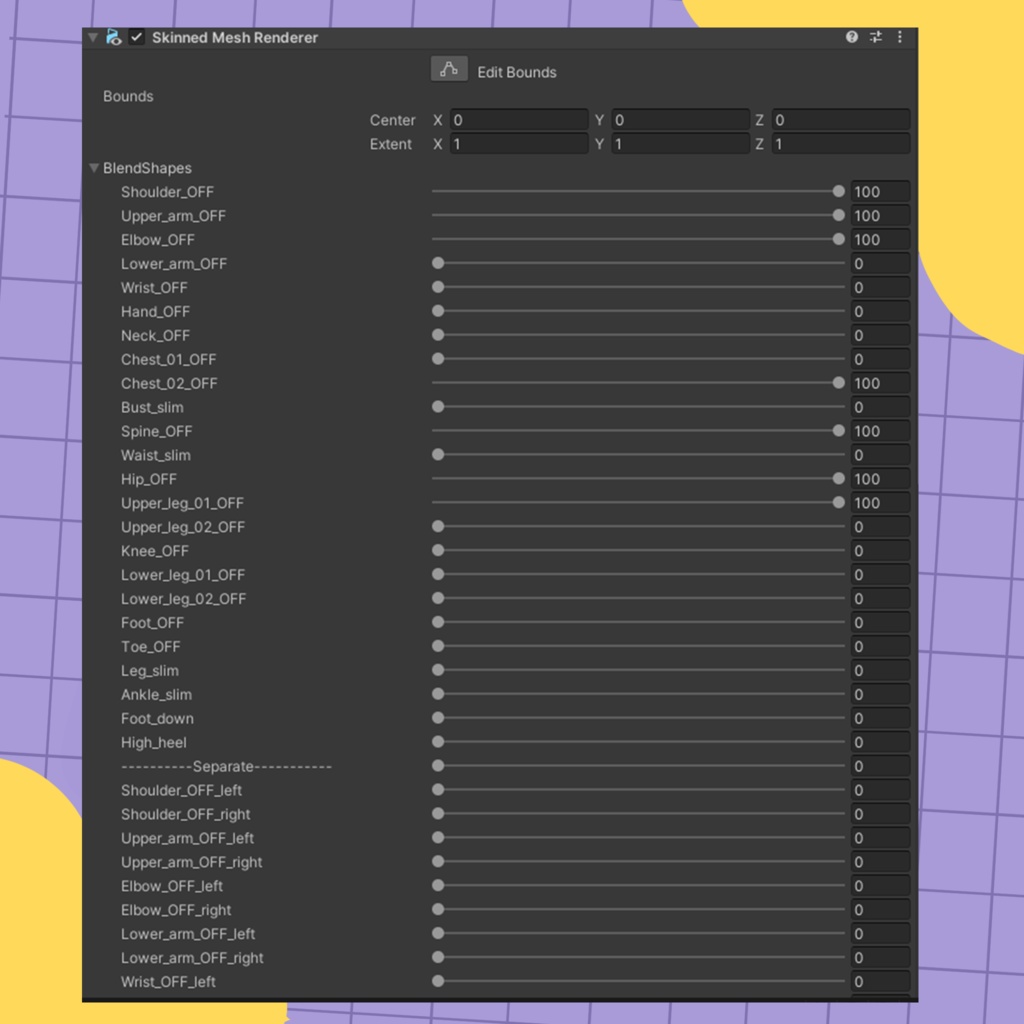Click the Bust_slim slider track

638,407
